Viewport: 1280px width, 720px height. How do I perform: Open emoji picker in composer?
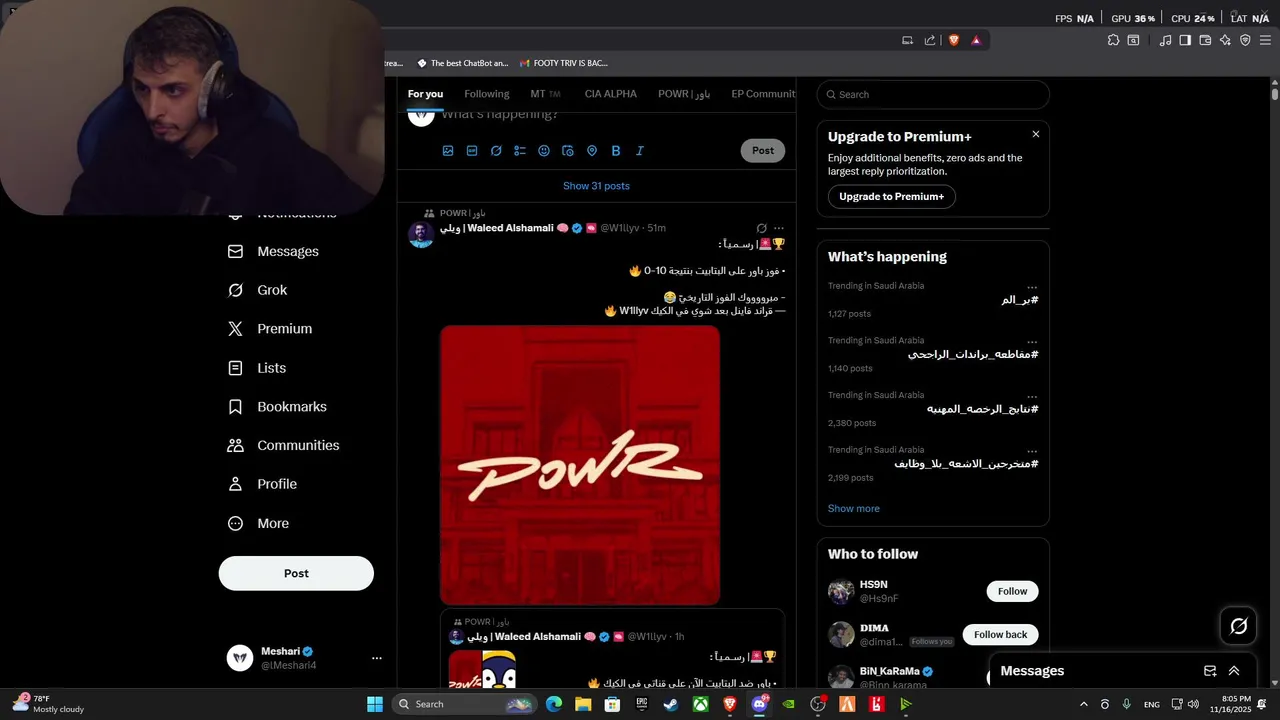[x=544, y=151]
